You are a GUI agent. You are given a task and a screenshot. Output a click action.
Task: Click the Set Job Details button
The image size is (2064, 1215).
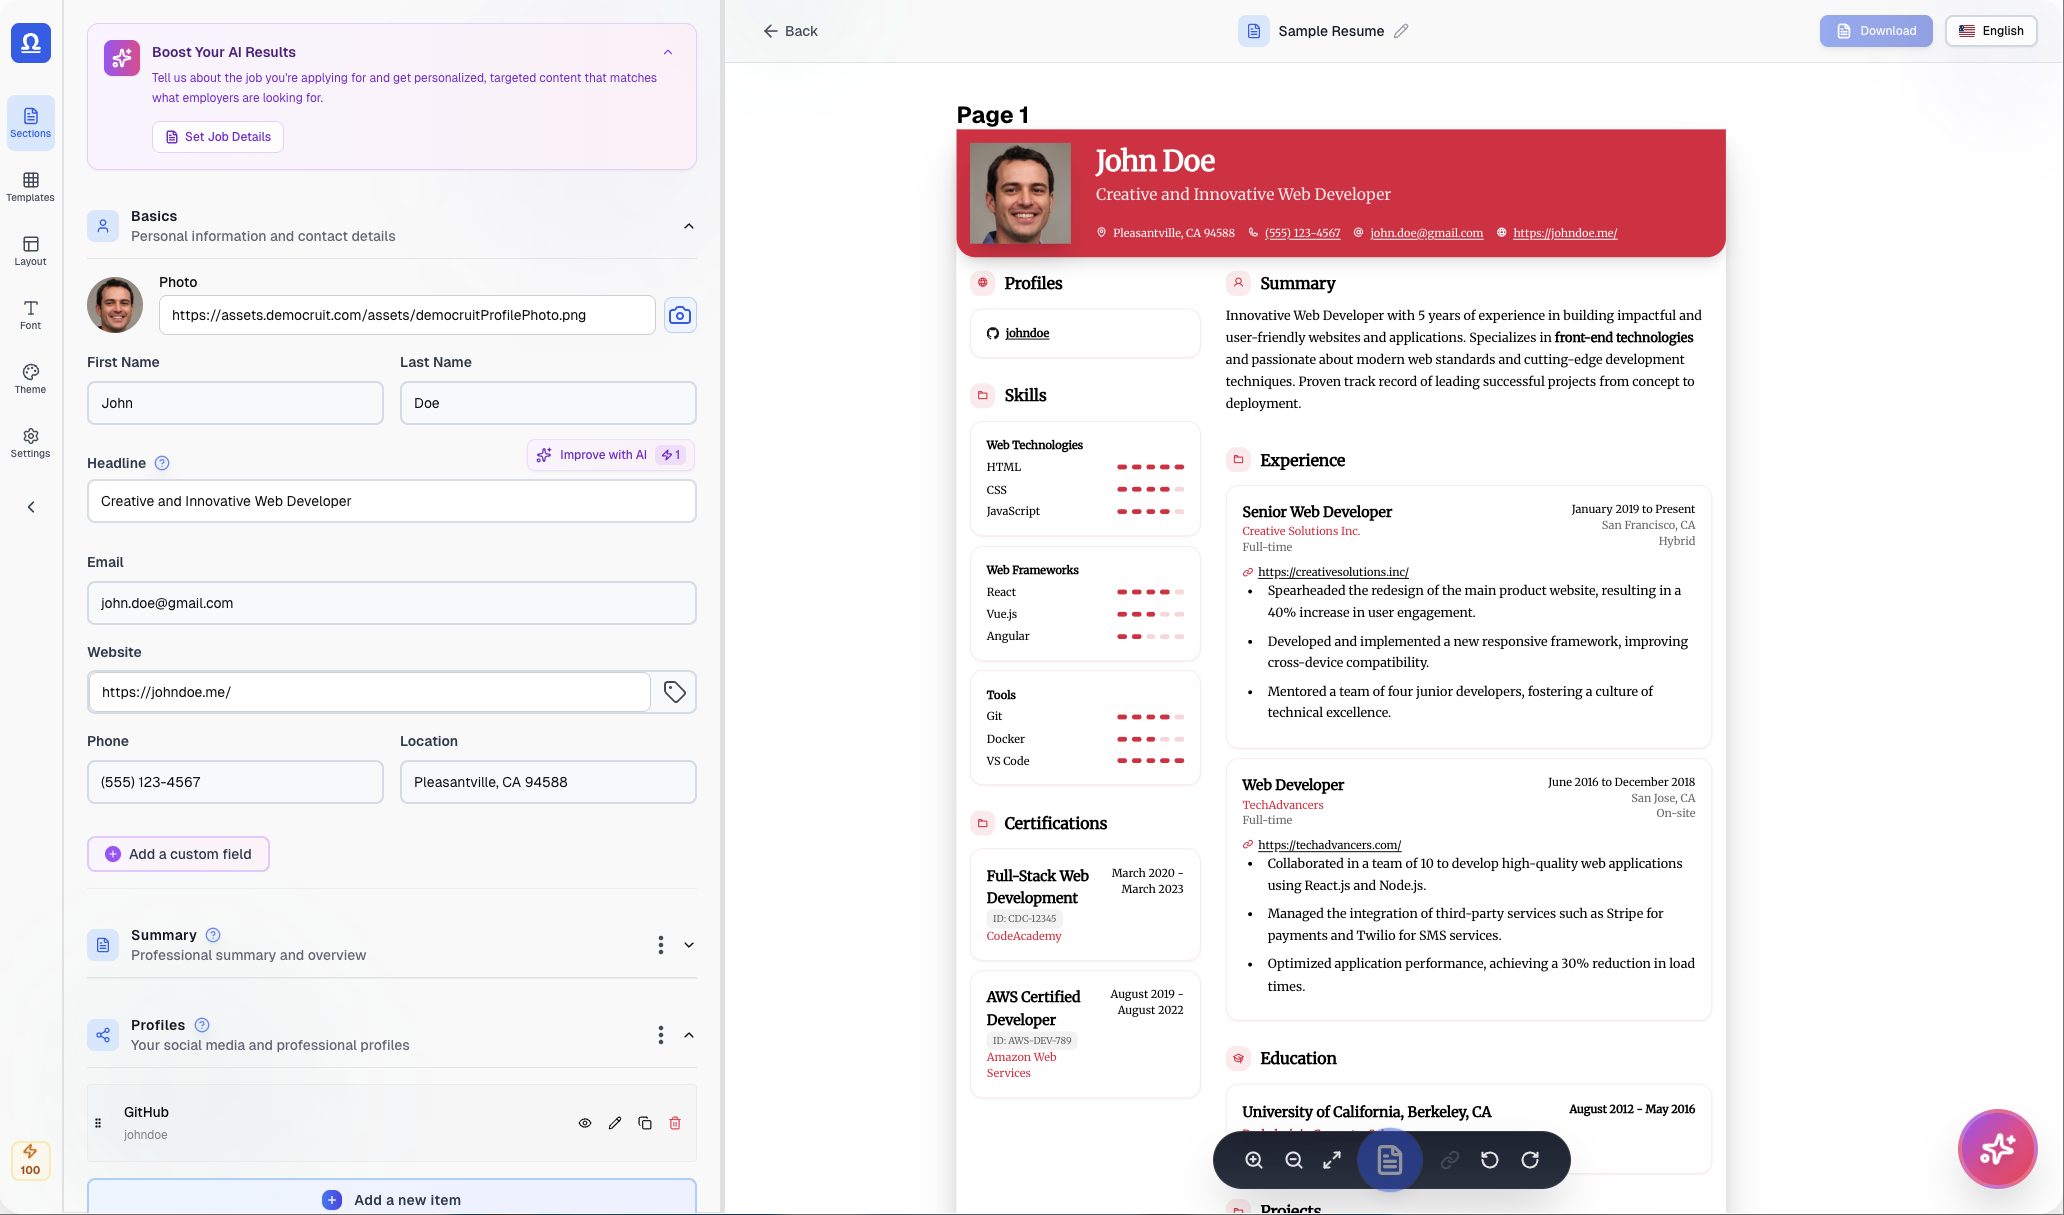[217, 136]
